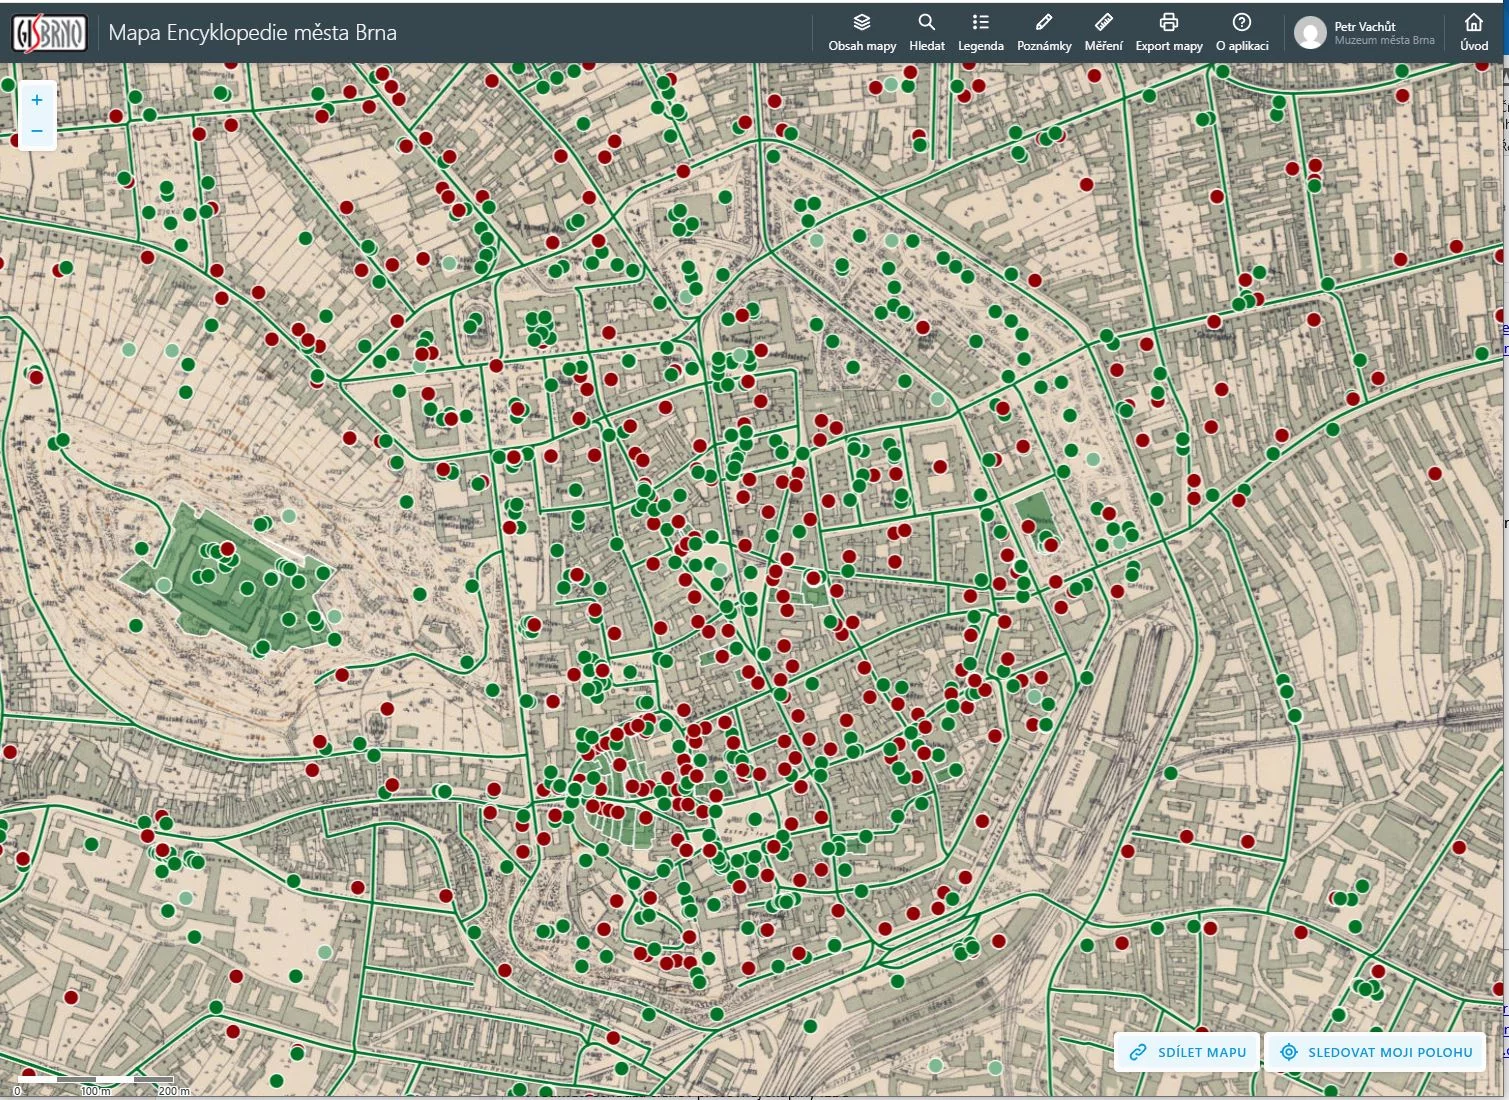Image resolution: width=1509 pixels, height=1100 pixels.
Task: Go to the Úvod home page
Action: click(1474, 32)
